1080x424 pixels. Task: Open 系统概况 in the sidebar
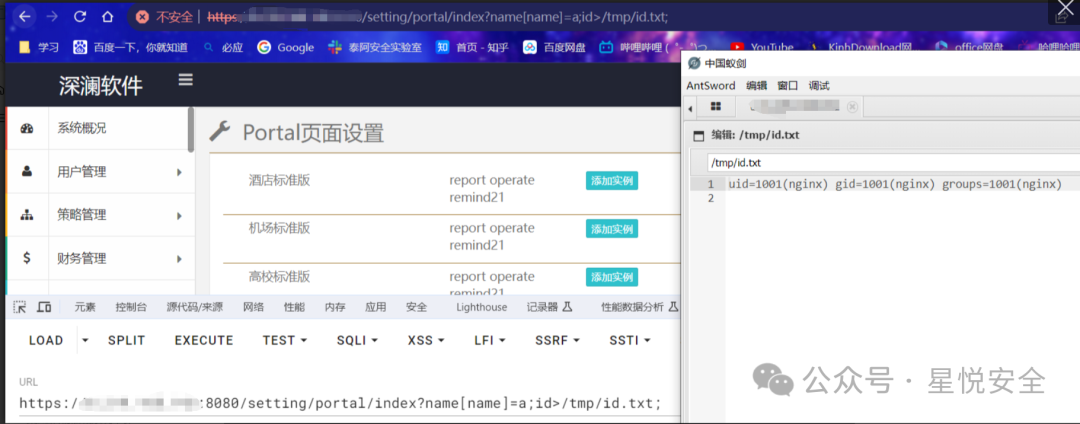tap(82, 128)
